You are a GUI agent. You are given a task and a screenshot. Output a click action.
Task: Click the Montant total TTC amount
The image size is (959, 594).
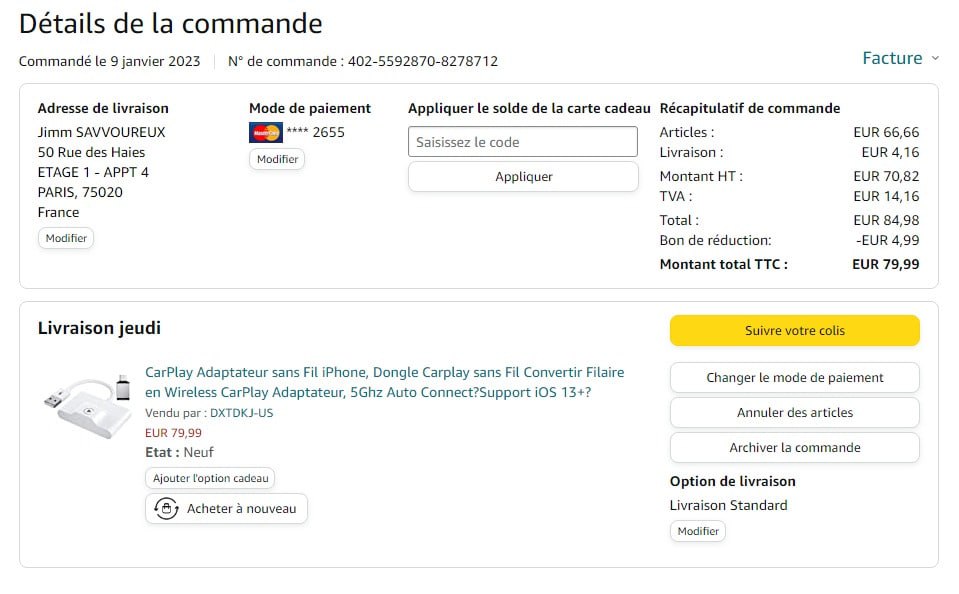[885, 265]
